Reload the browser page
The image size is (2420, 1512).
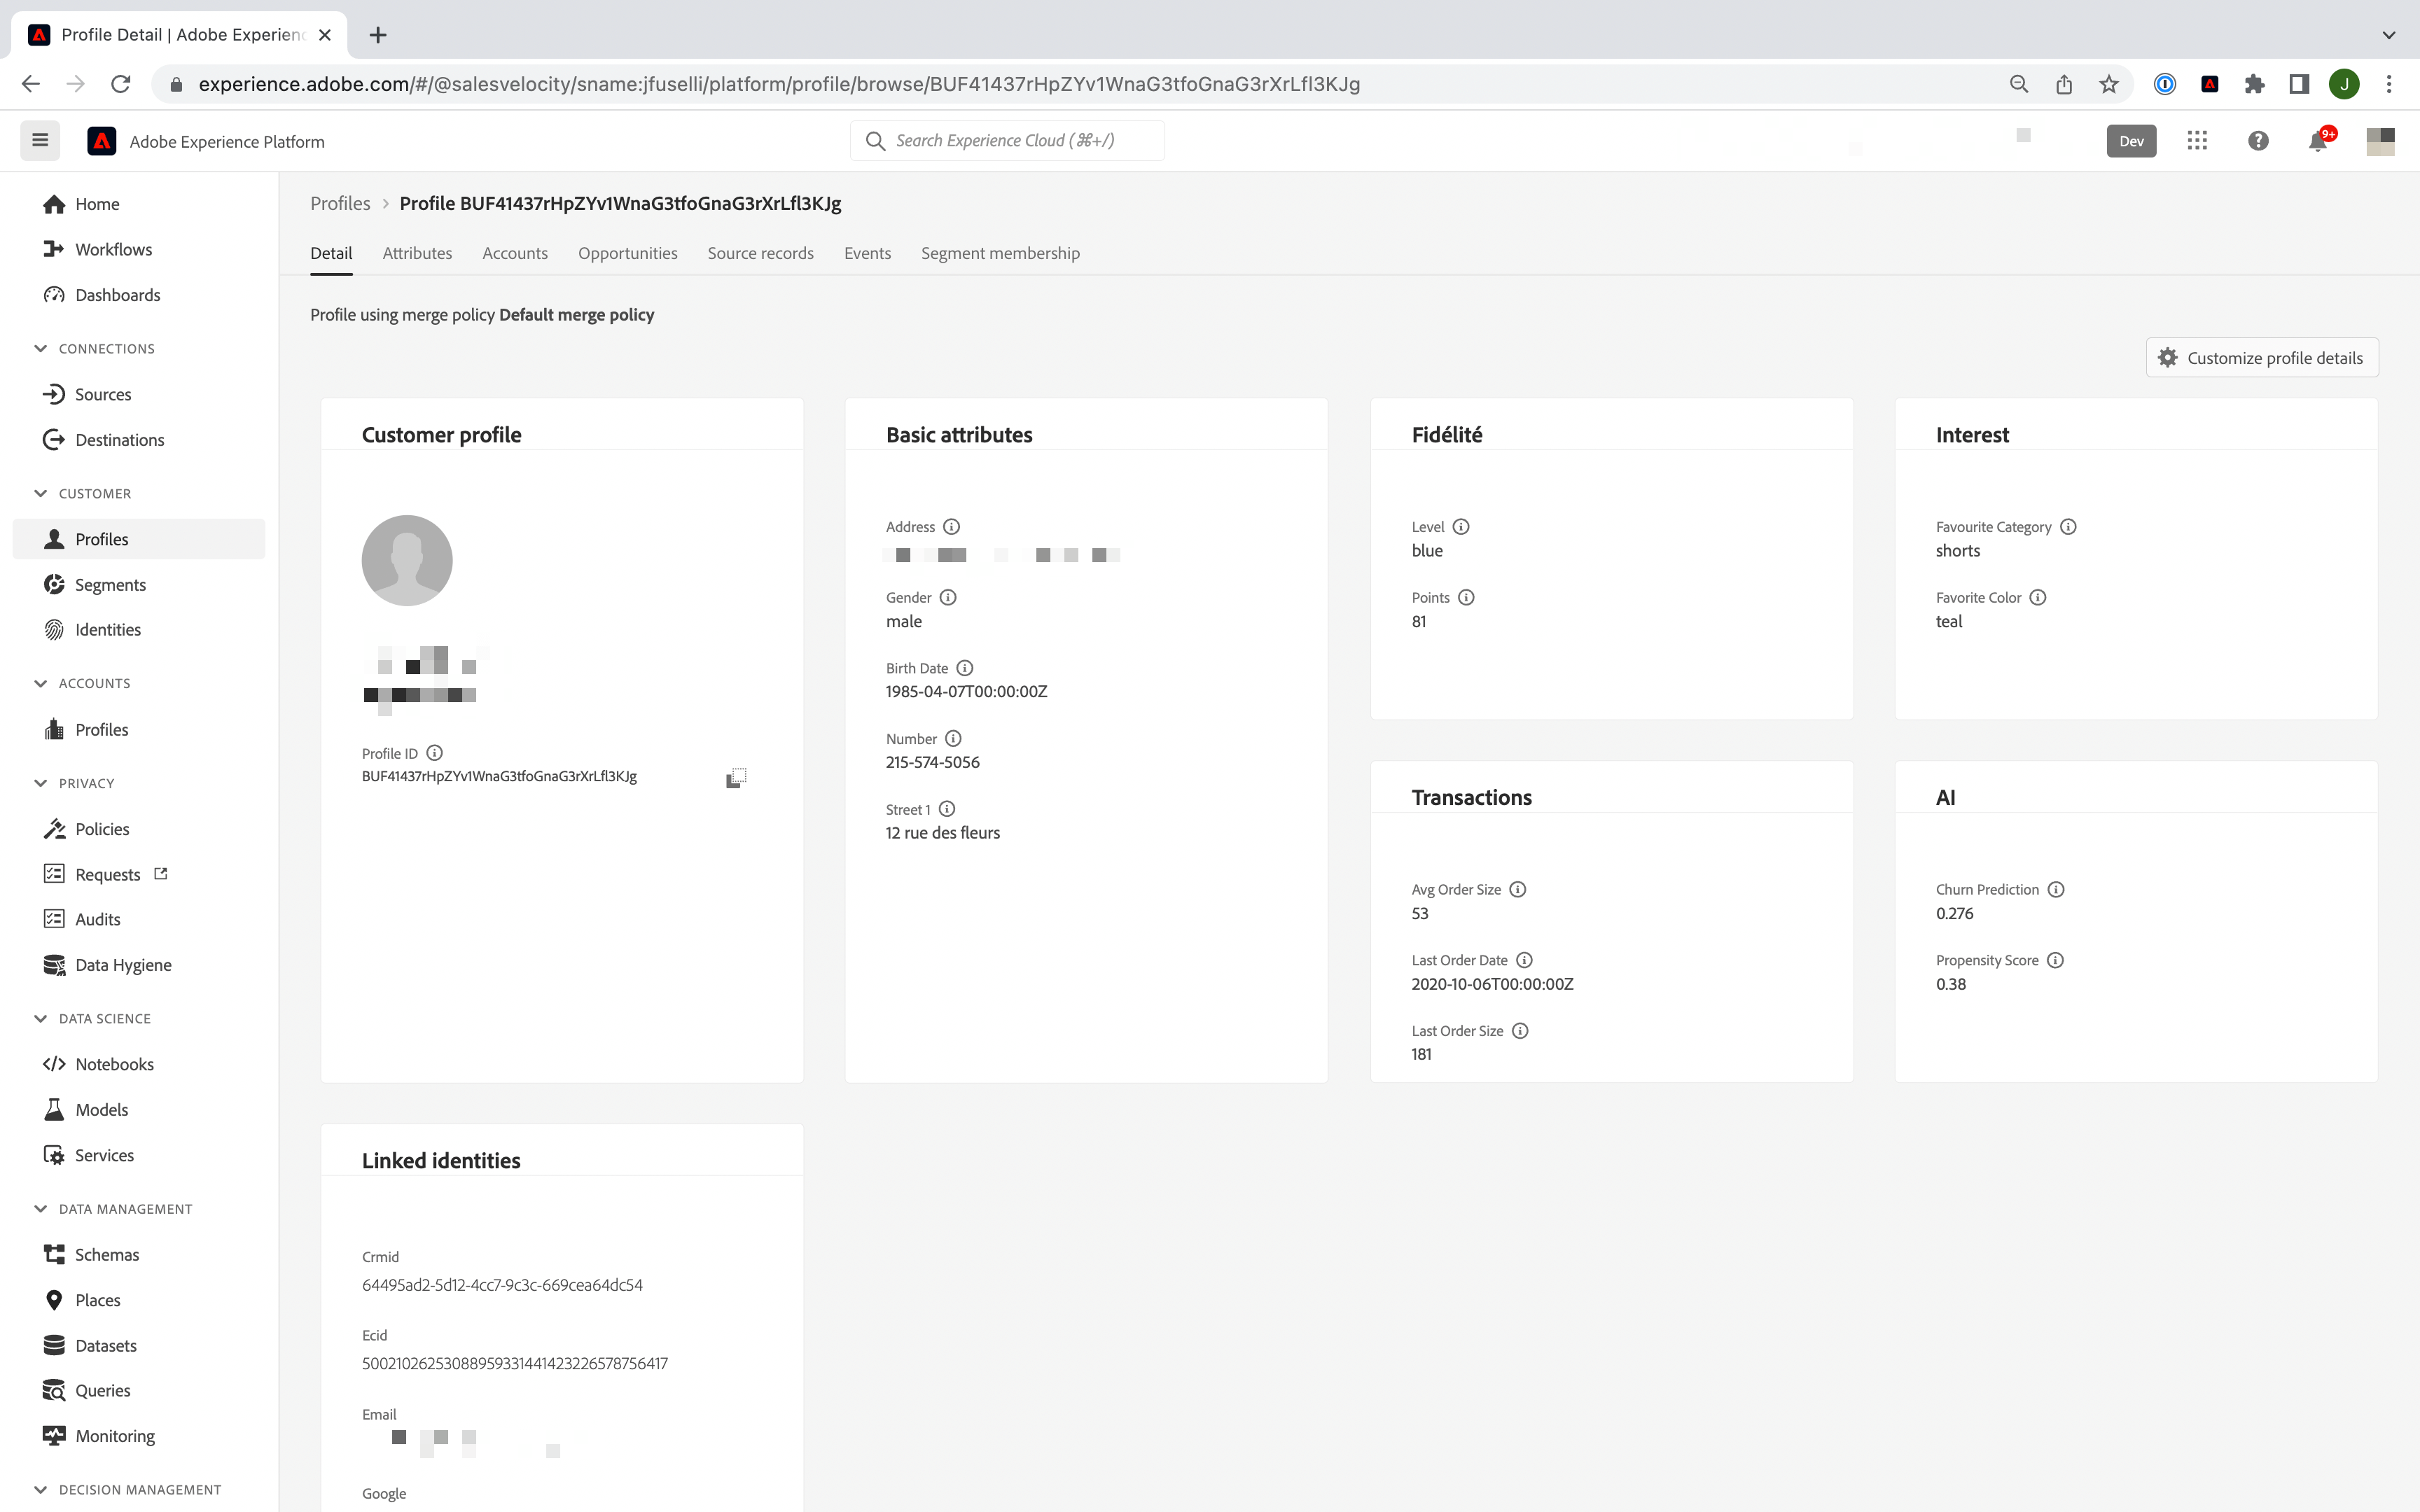click(121, 84)
